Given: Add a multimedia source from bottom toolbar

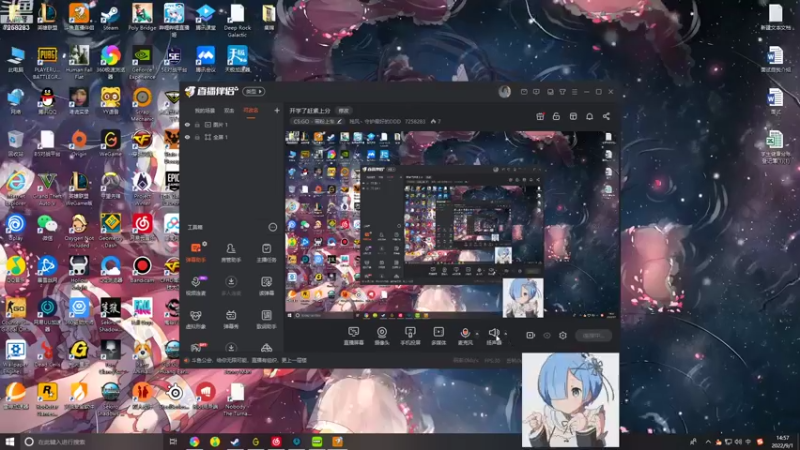Looking at the screenshot, I should 439,336.
